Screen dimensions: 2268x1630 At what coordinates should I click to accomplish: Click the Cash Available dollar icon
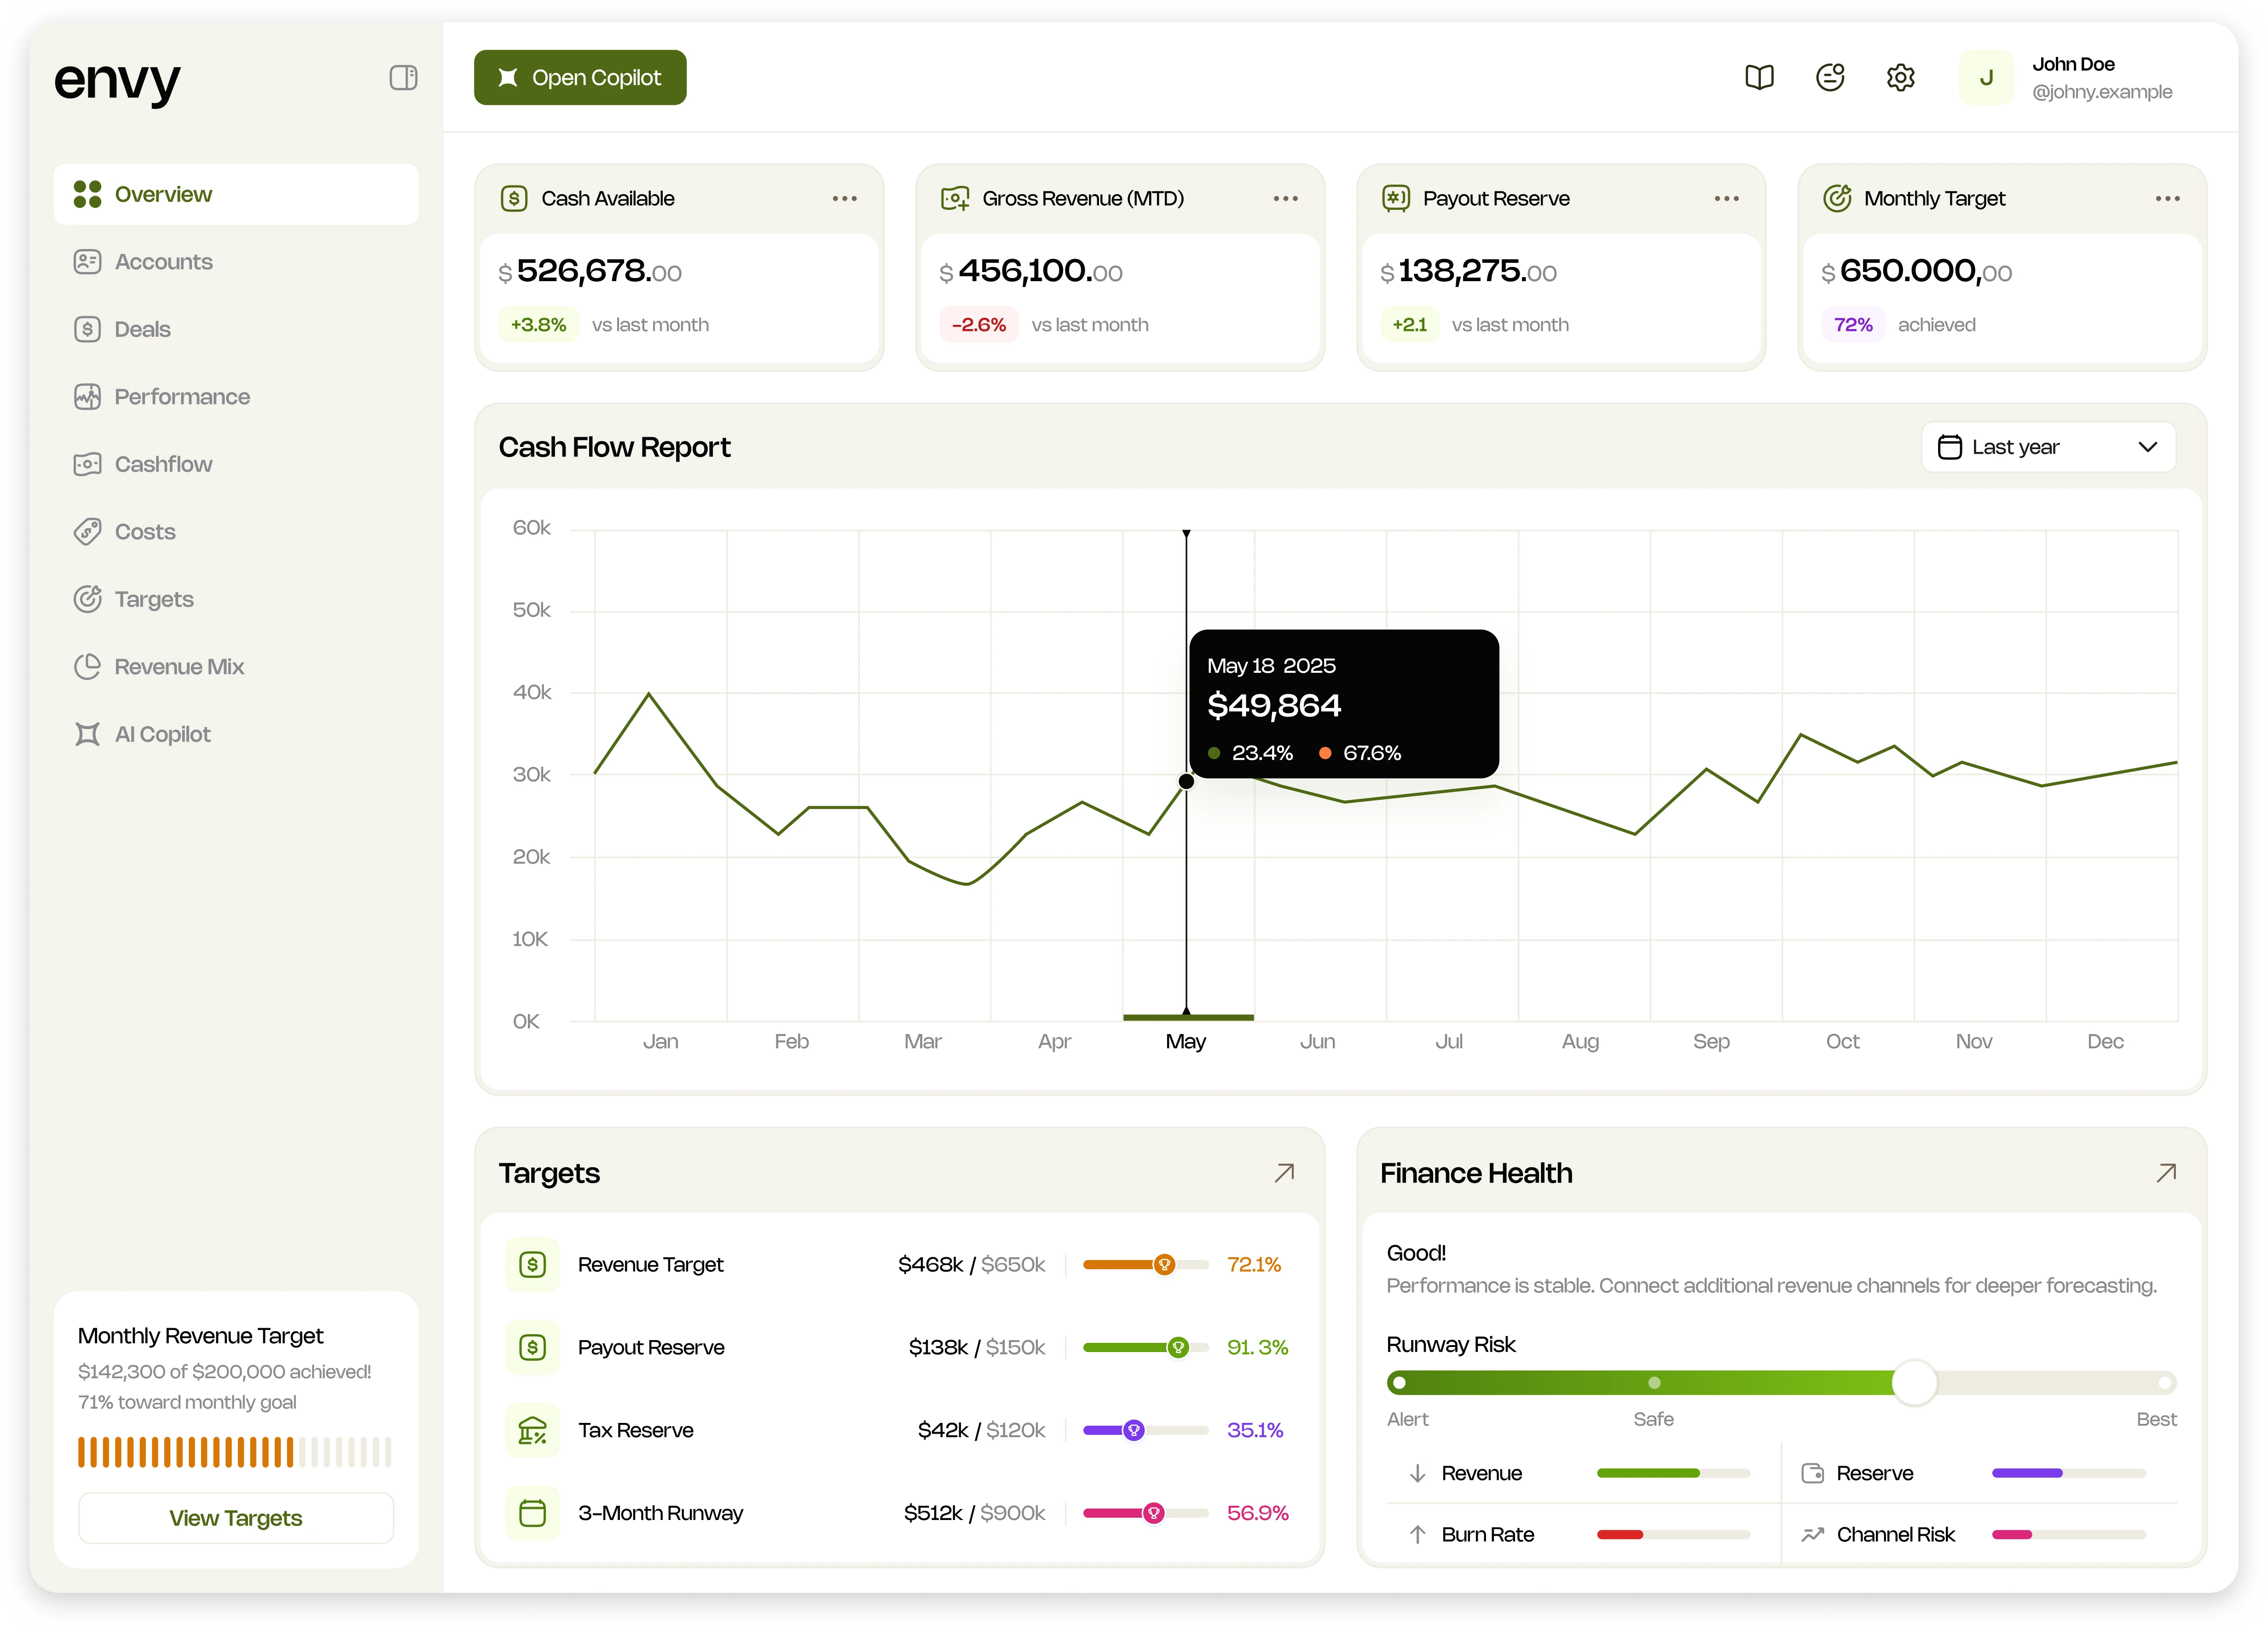pos(514,198)
